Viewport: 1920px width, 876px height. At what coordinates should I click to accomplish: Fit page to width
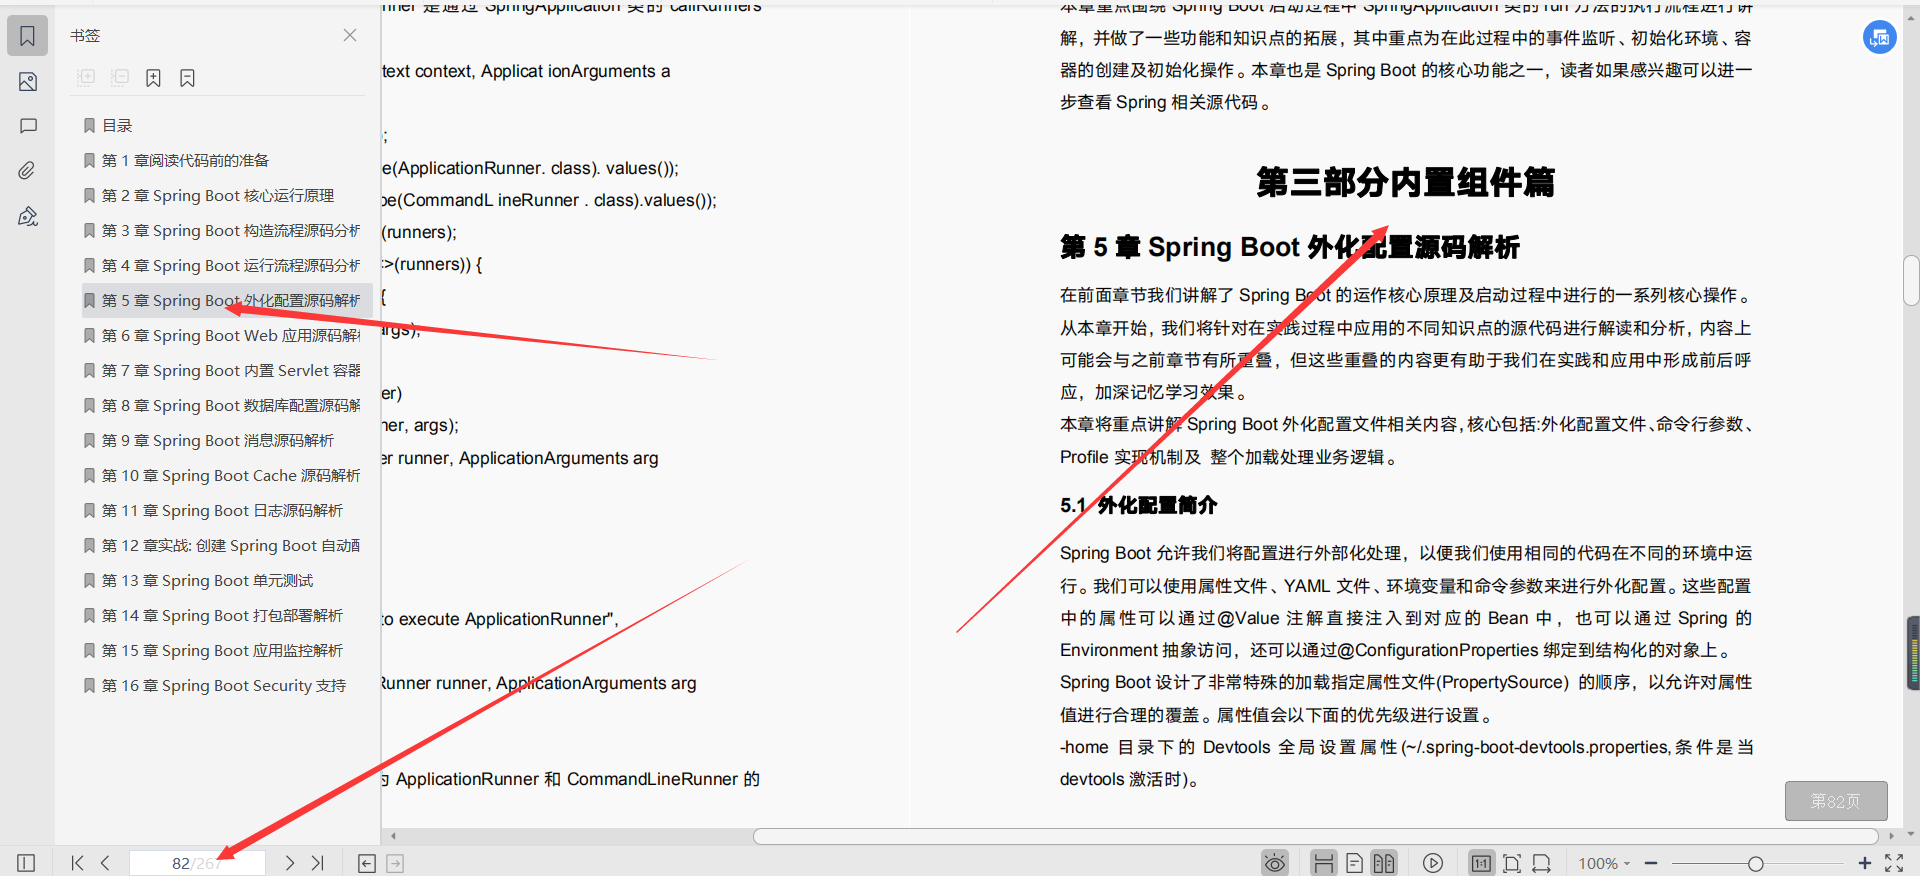tap(1542, 863)
